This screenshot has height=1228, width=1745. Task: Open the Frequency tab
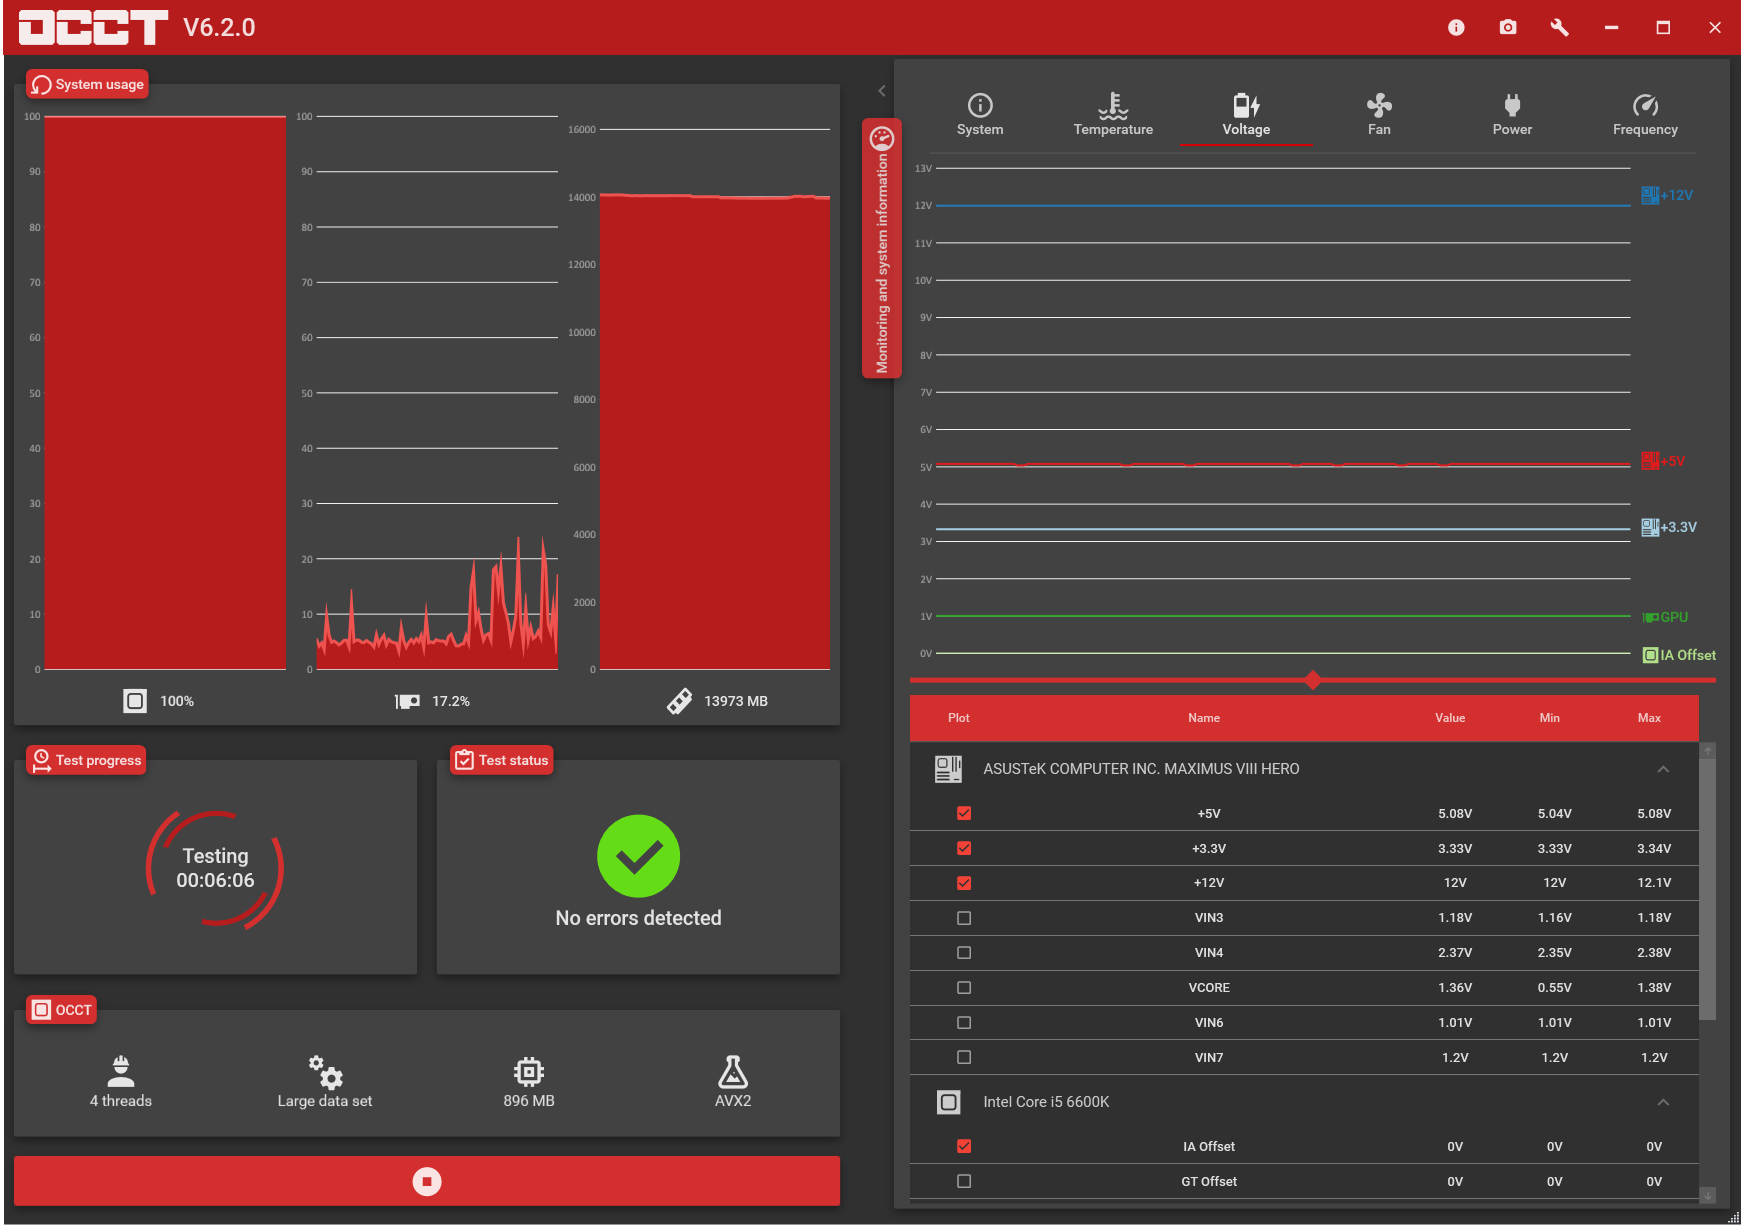click(1645, 115)
